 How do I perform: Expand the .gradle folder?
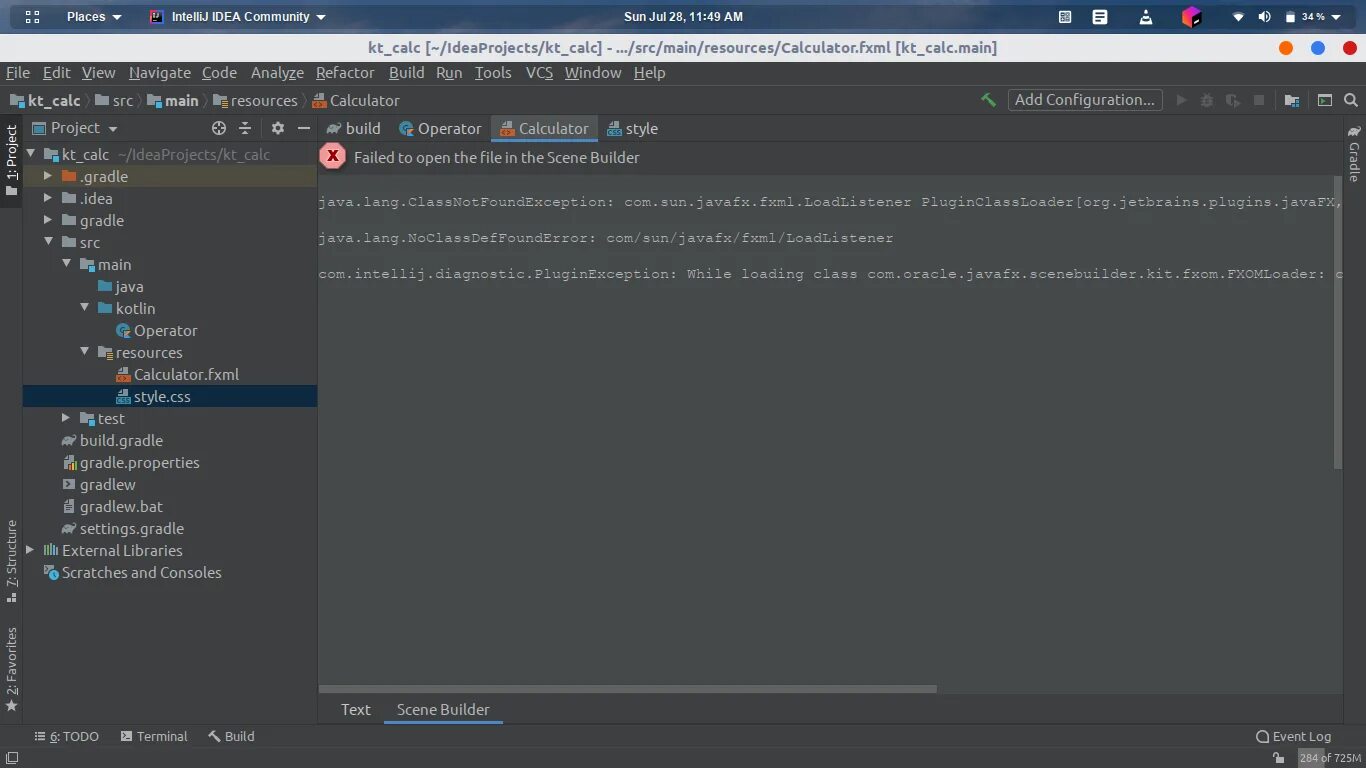coord(47,176)
